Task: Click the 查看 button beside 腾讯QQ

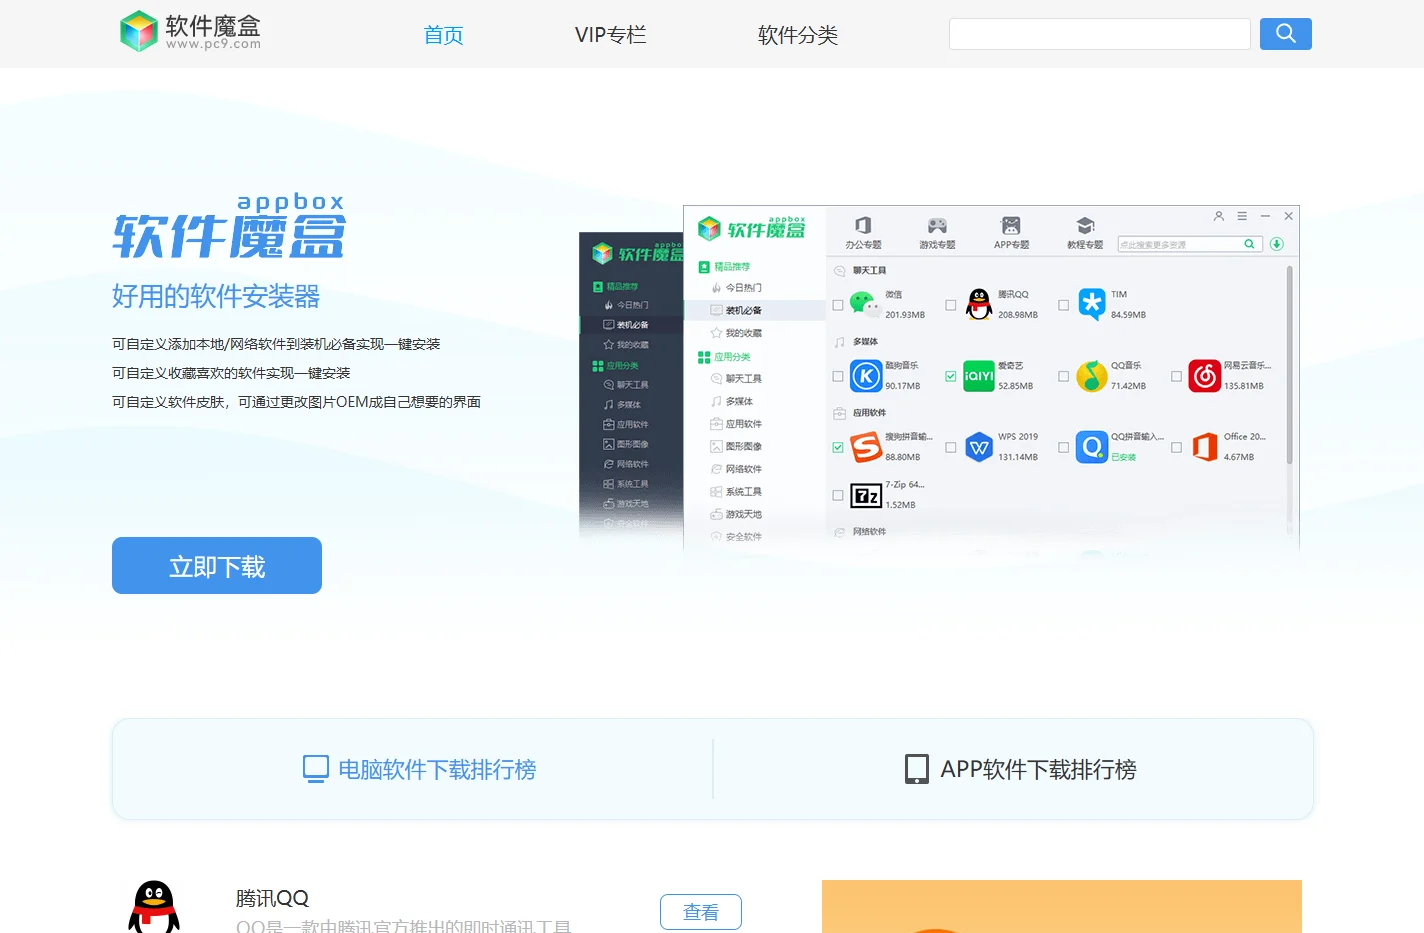Action: [x=701, y=912]
